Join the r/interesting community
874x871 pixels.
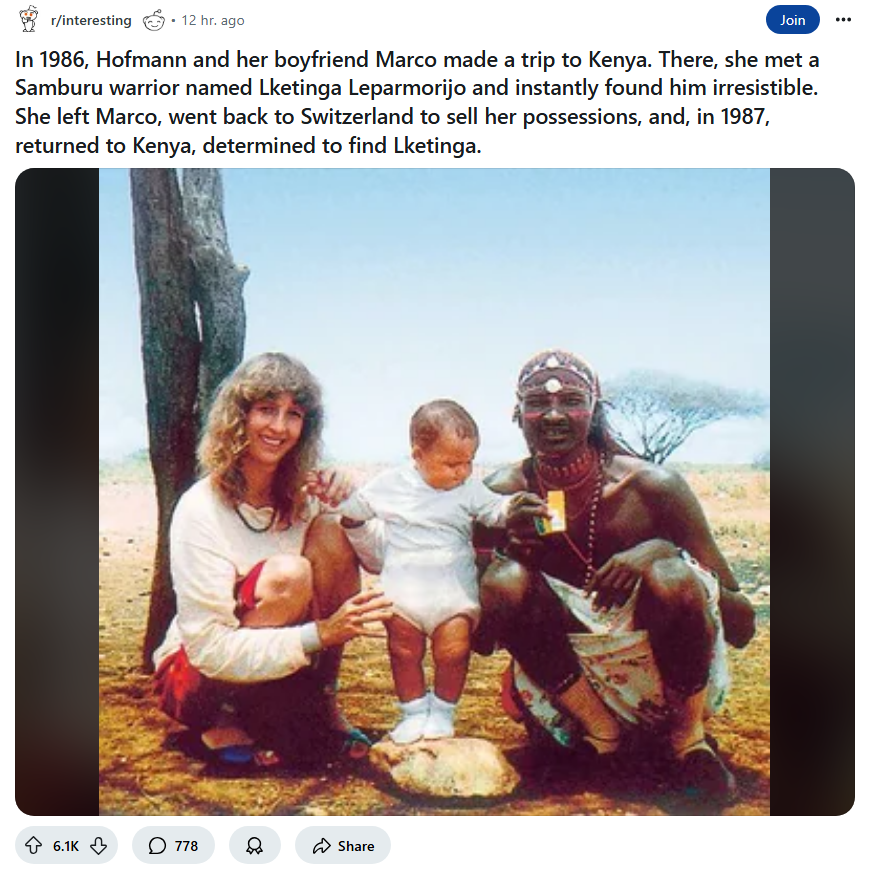point(792,20)
